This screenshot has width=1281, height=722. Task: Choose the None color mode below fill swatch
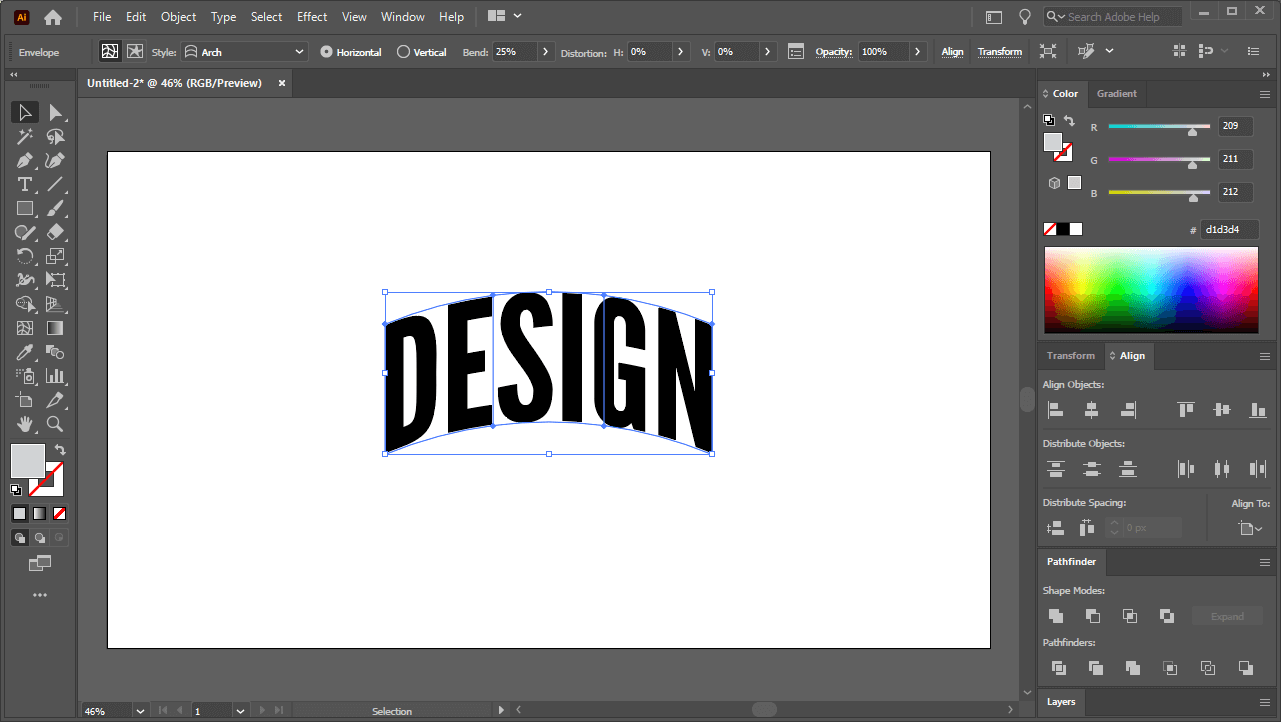60,513
